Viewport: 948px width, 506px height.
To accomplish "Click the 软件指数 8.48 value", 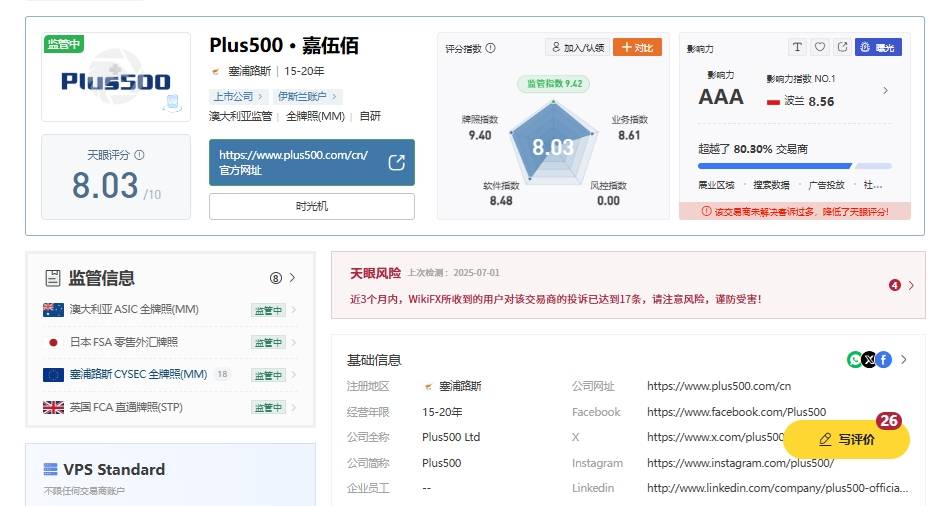I will pos(501,201).
